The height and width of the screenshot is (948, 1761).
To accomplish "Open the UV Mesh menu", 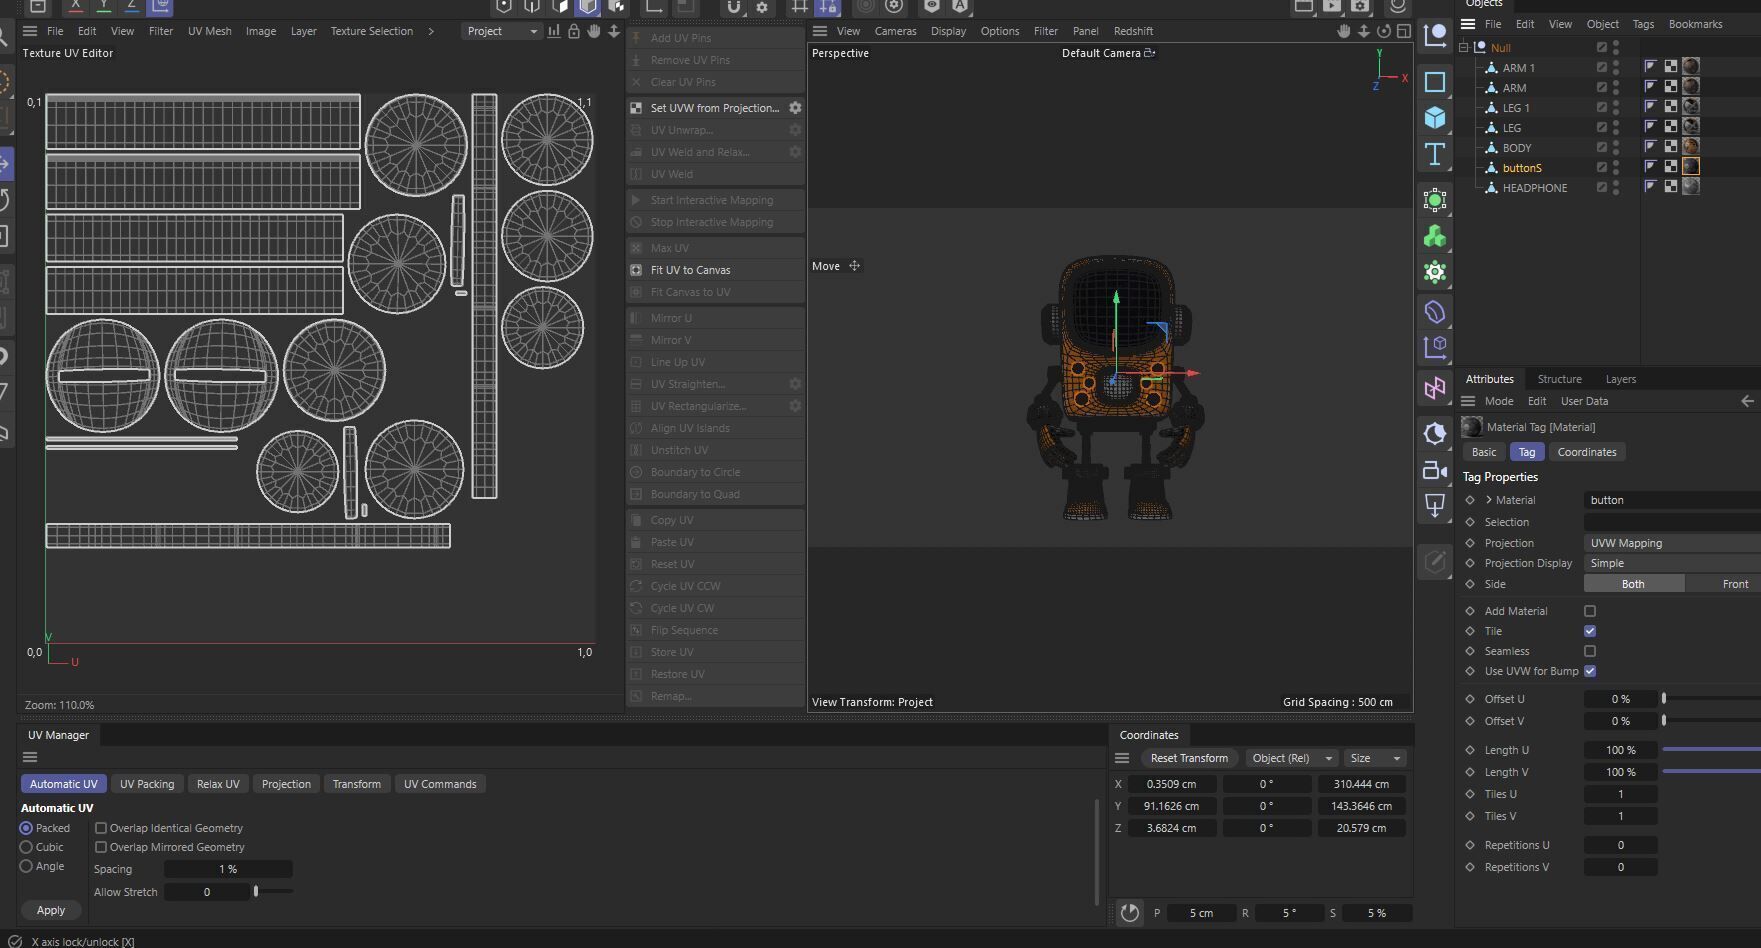I will (x=209, y=31).
